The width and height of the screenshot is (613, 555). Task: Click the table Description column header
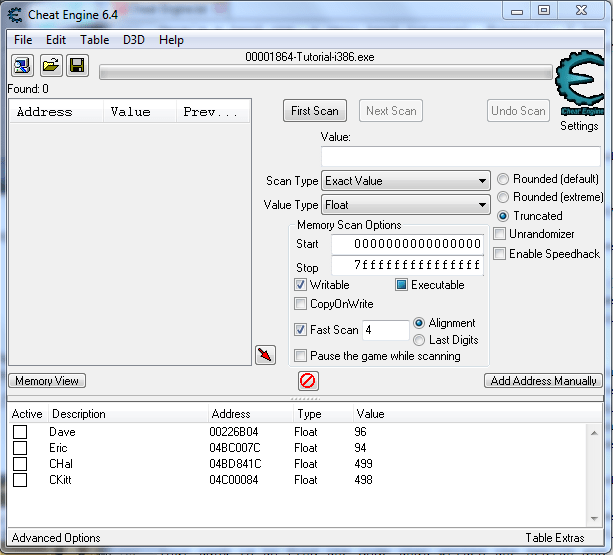pyautogui.click(x=128, y=414)
